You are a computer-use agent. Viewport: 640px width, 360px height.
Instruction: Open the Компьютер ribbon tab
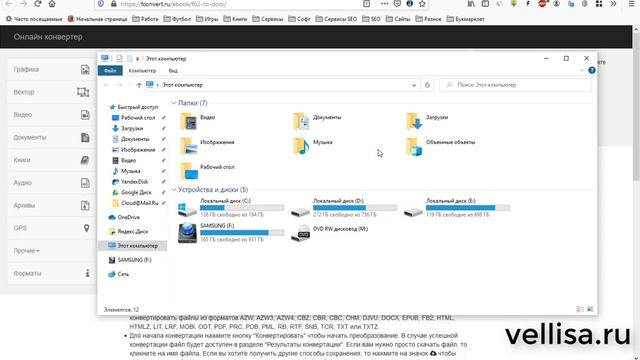(142, 71)
